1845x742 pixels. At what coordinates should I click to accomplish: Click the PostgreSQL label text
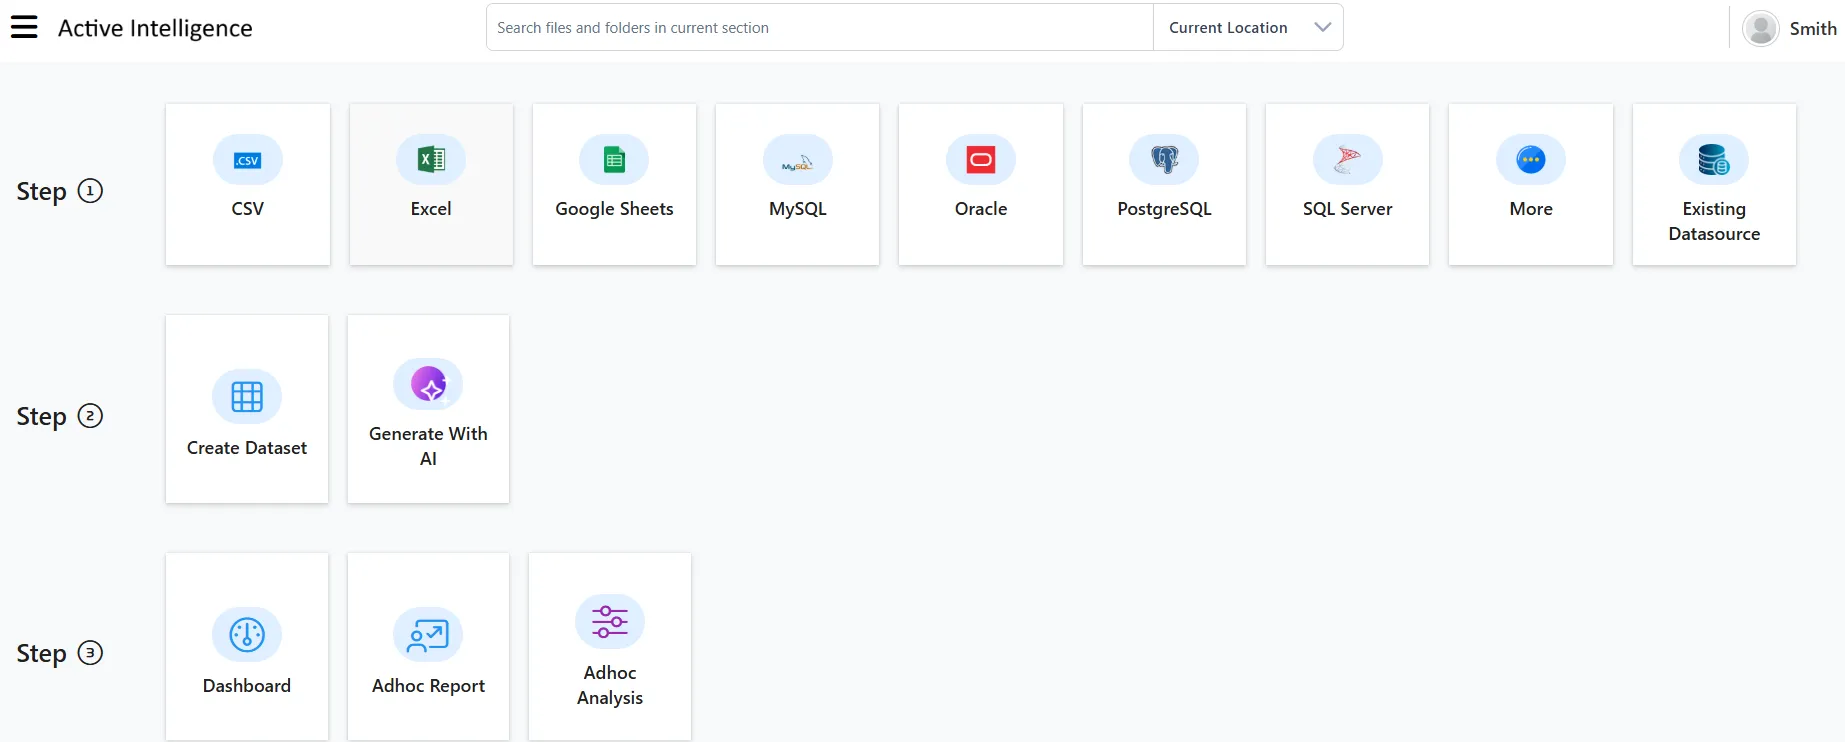tap(1164, 209)
